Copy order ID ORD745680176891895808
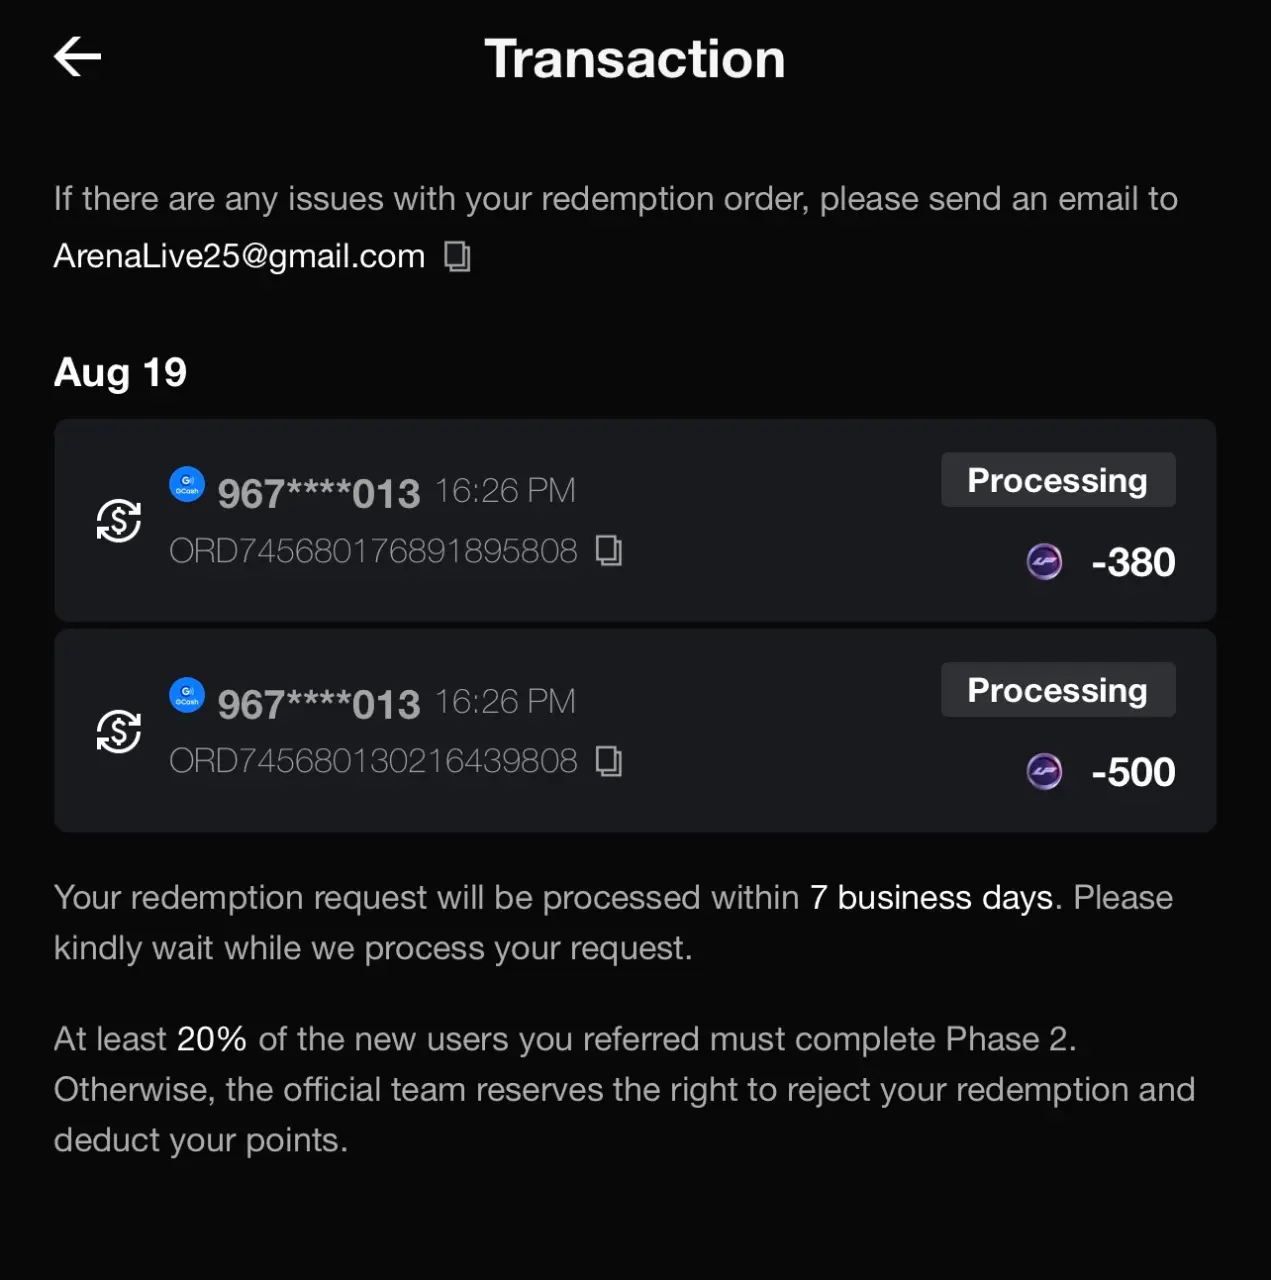This screenshot has height=1280, width=1271. click(x=609, y=550)
